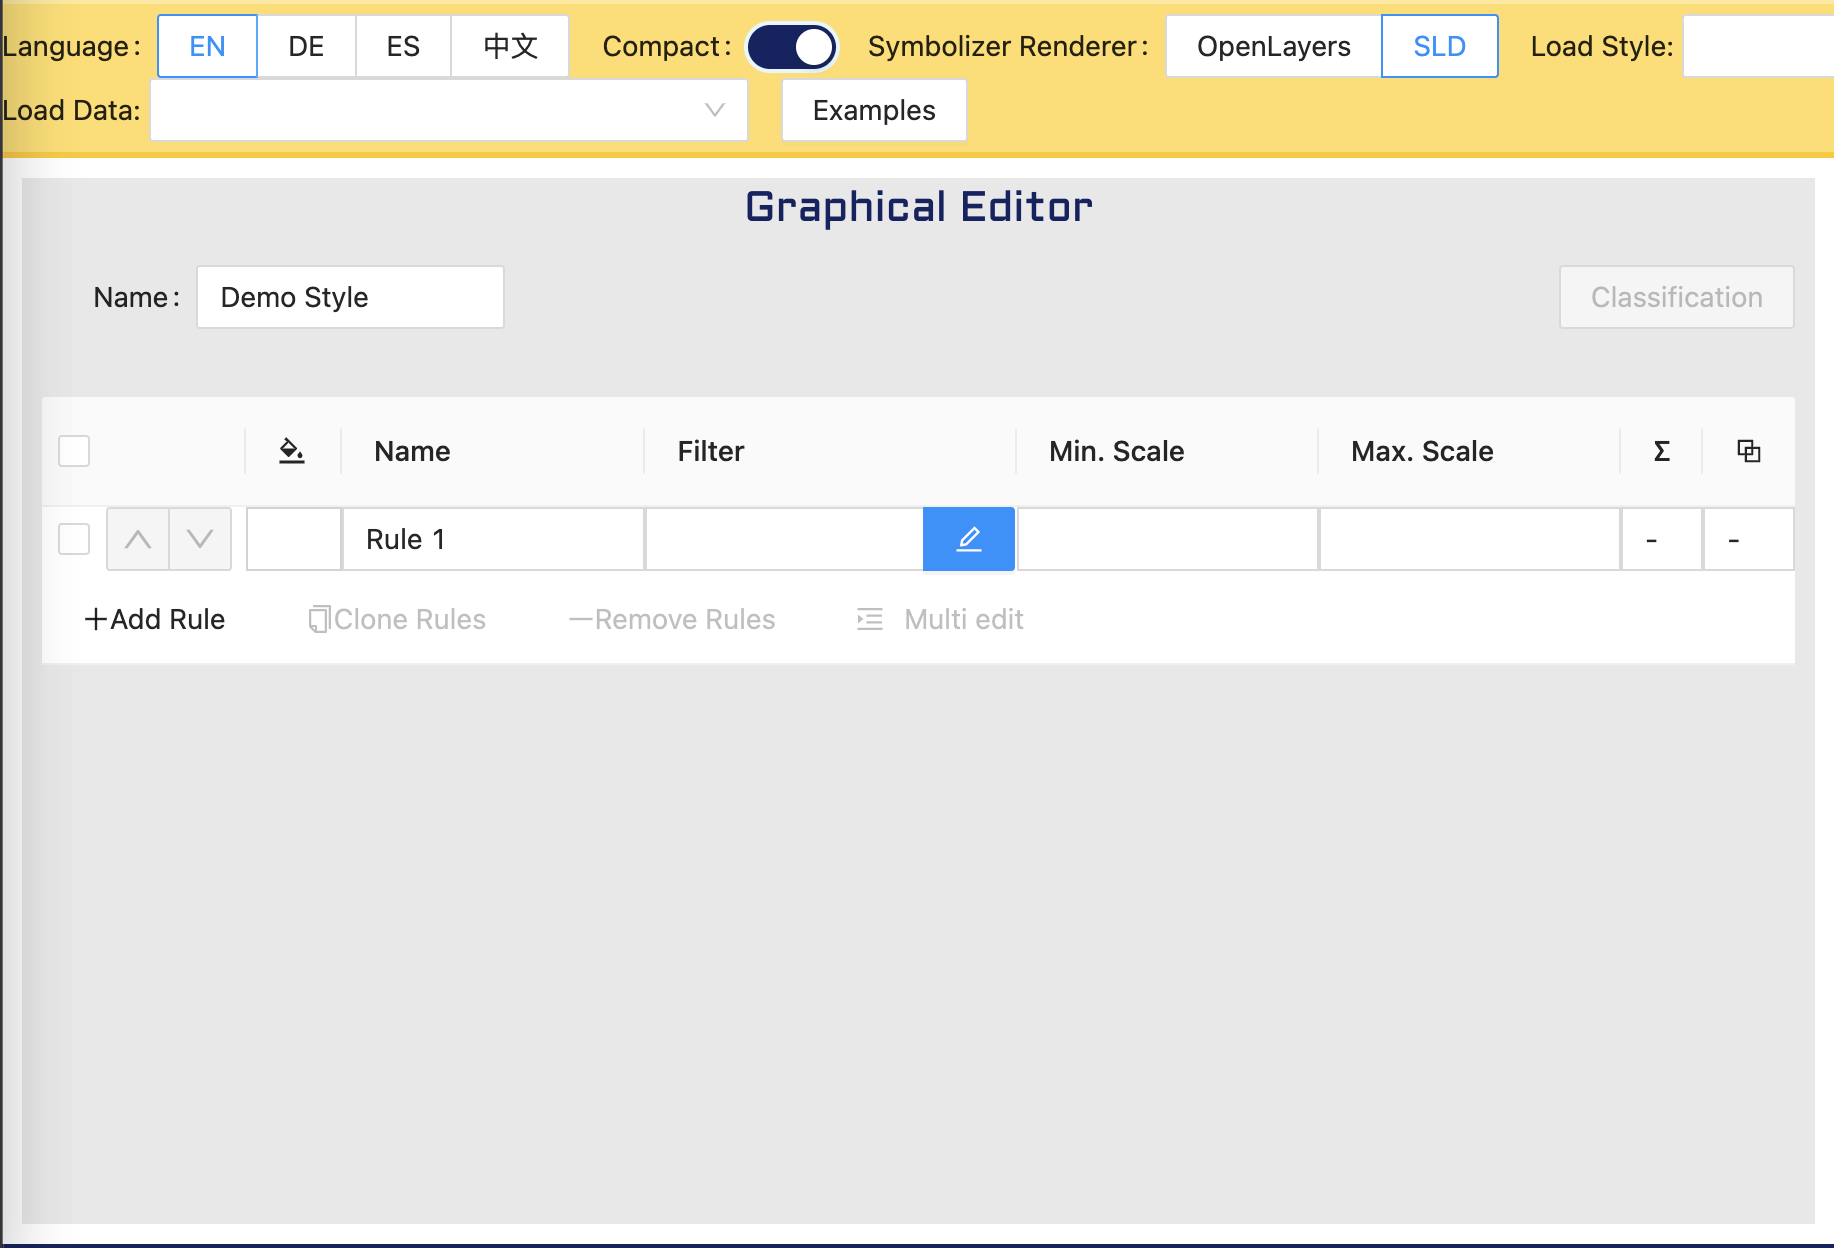Click the duplicates column header icon
The width and height of the screenshot is (1834, 1248).
click(1748, 451)
